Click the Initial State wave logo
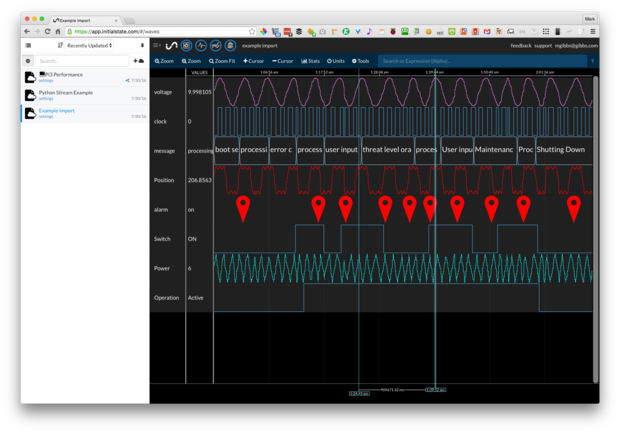 click(x=171, y=46)
